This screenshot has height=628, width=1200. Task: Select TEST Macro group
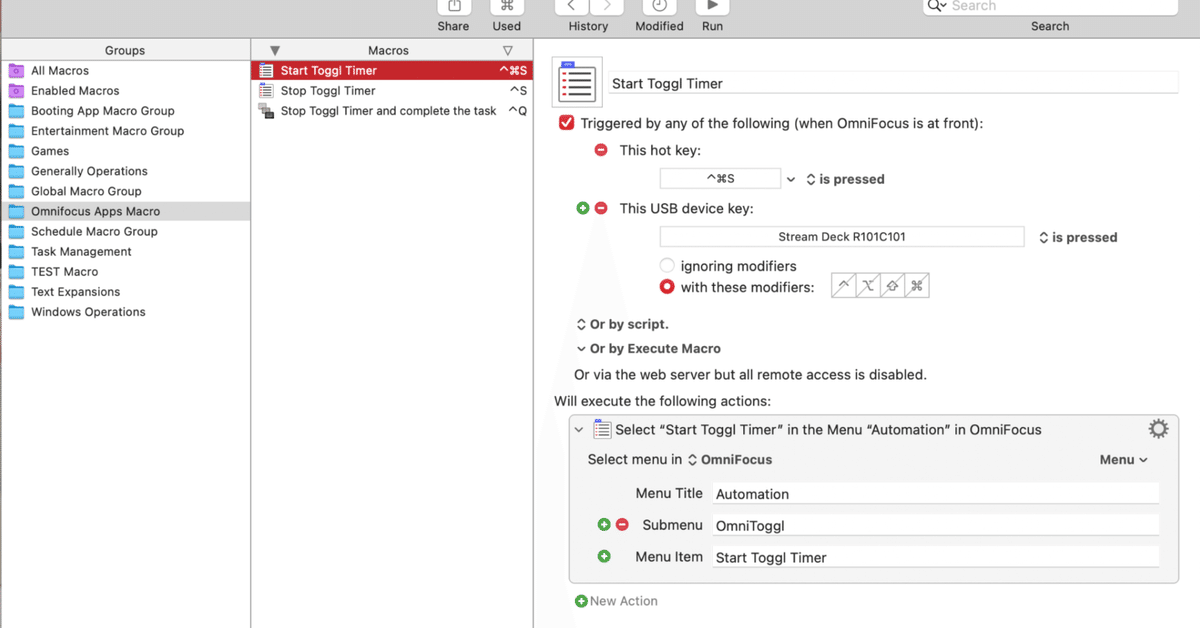pos(125,271)
